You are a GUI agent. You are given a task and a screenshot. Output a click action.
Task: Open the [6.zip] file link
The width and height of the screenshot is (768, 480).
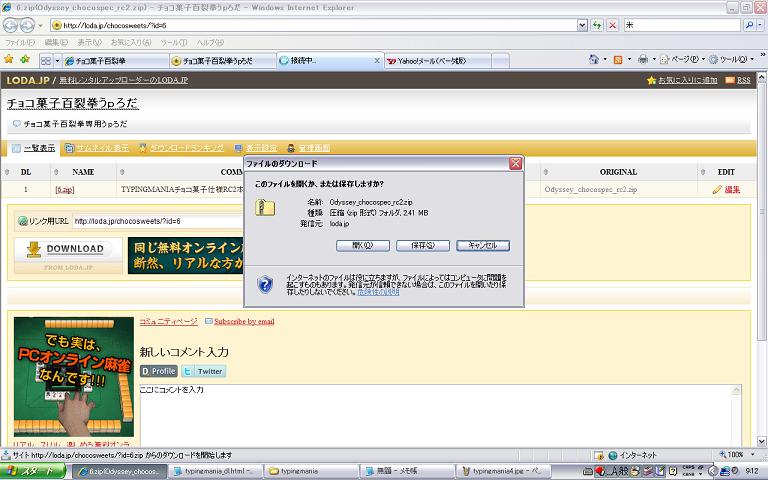pyautogui.click(x=65, y=189)
